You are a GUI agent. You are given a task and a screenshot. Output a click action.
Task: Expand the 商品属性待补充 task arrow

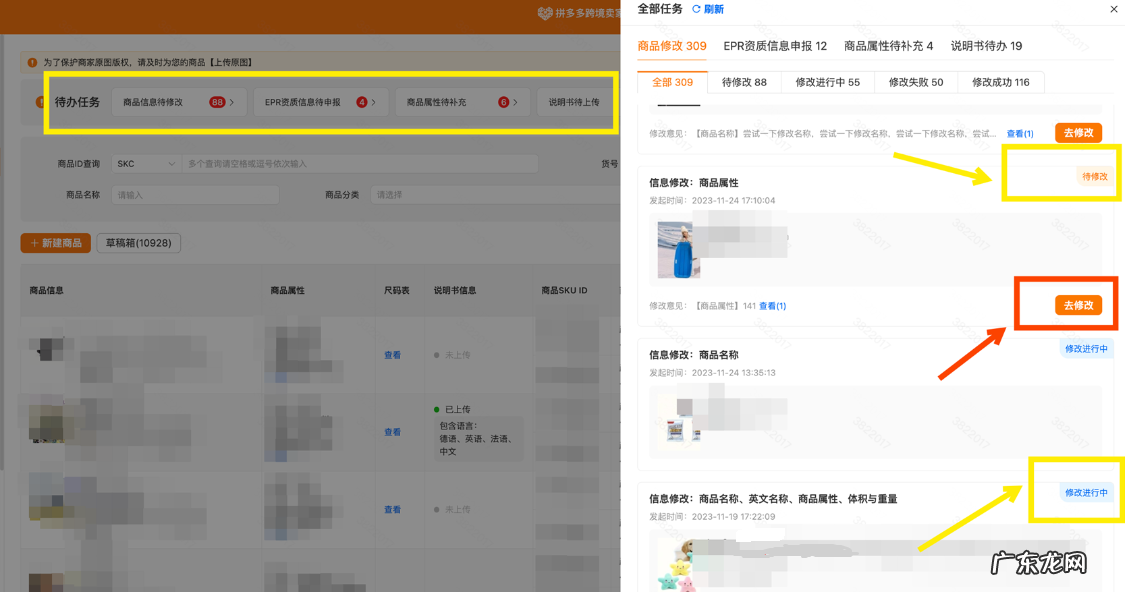516,102
